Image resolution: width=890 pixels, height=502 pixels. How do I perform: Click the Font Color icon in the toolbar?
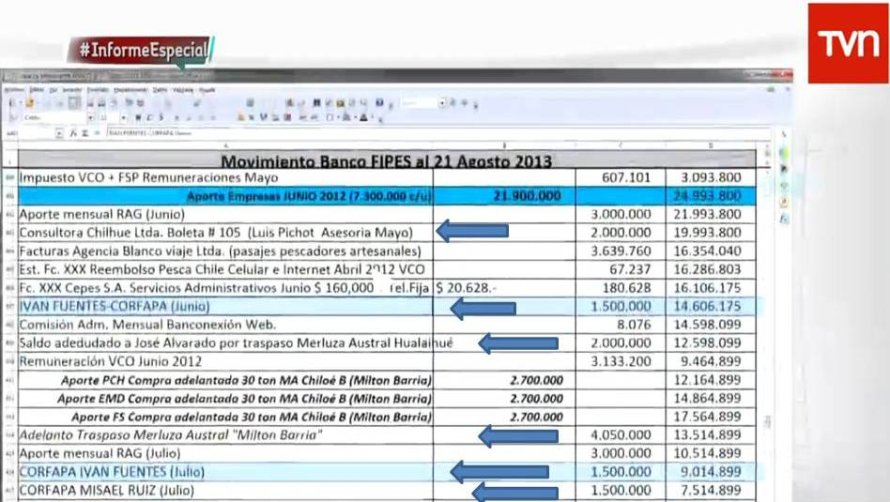(x=364, y=118)
